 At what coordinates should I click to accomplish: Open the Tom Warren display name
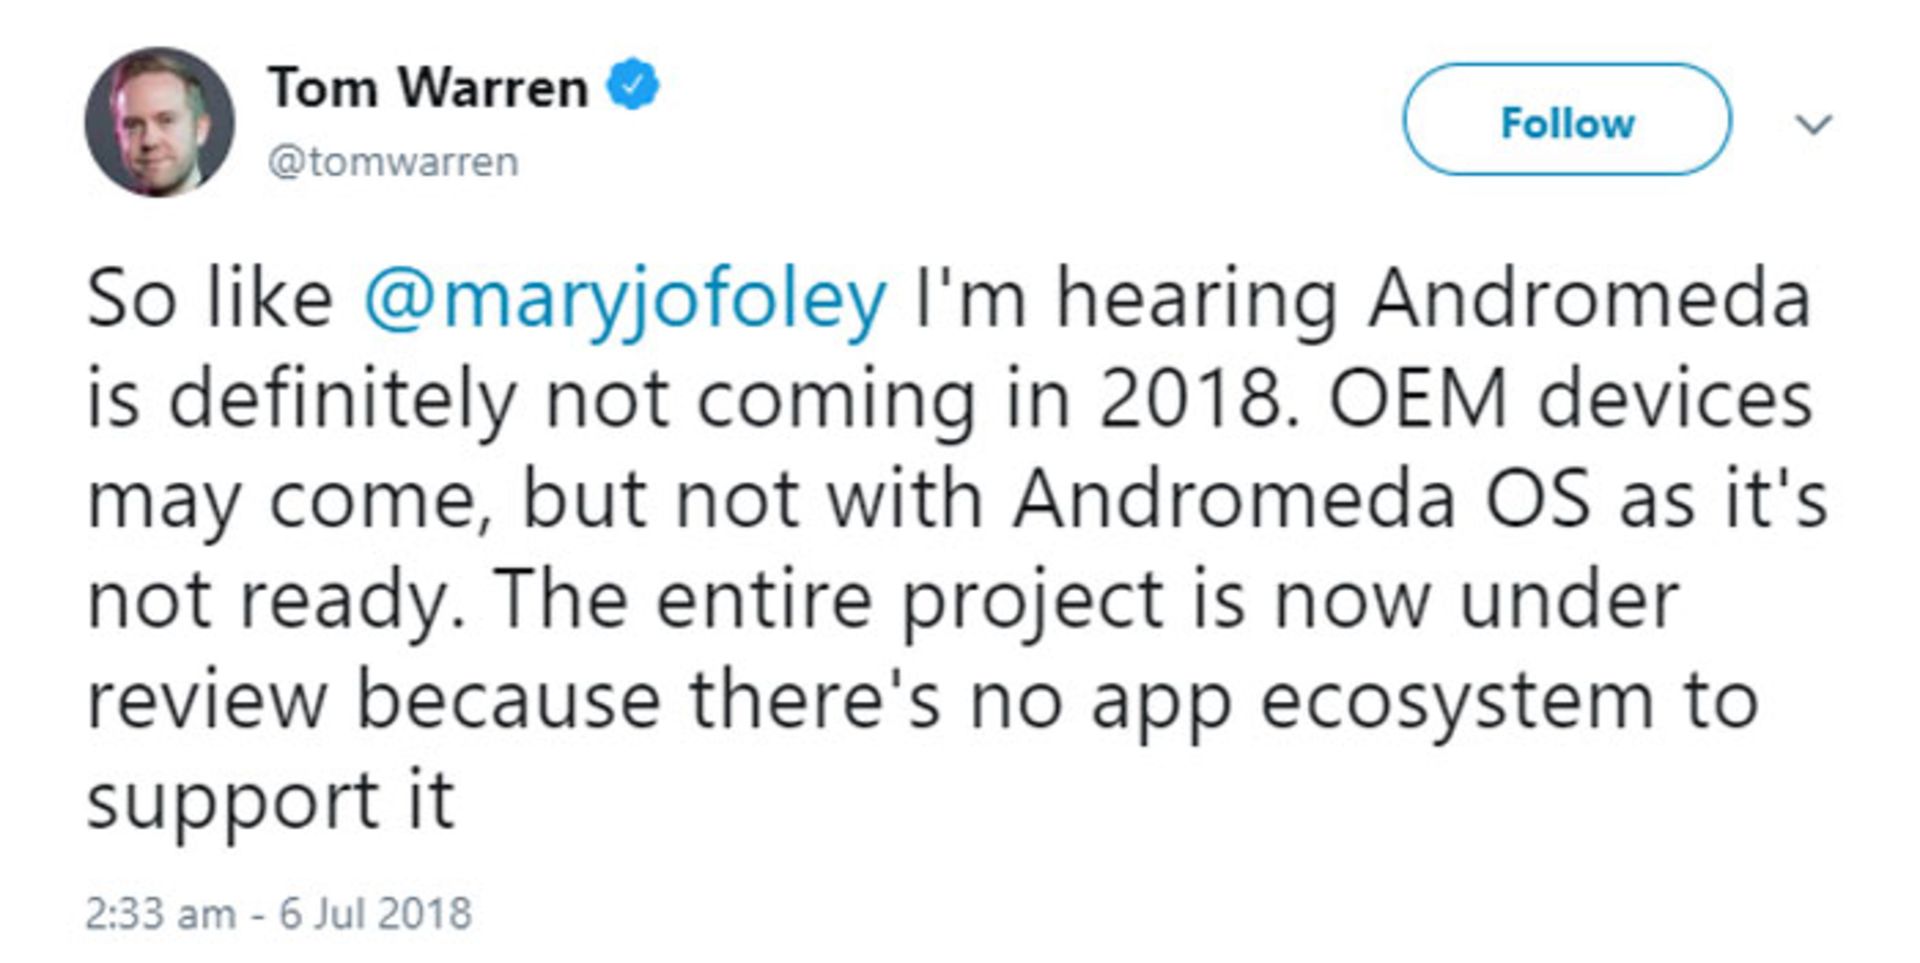click(427, 88)
